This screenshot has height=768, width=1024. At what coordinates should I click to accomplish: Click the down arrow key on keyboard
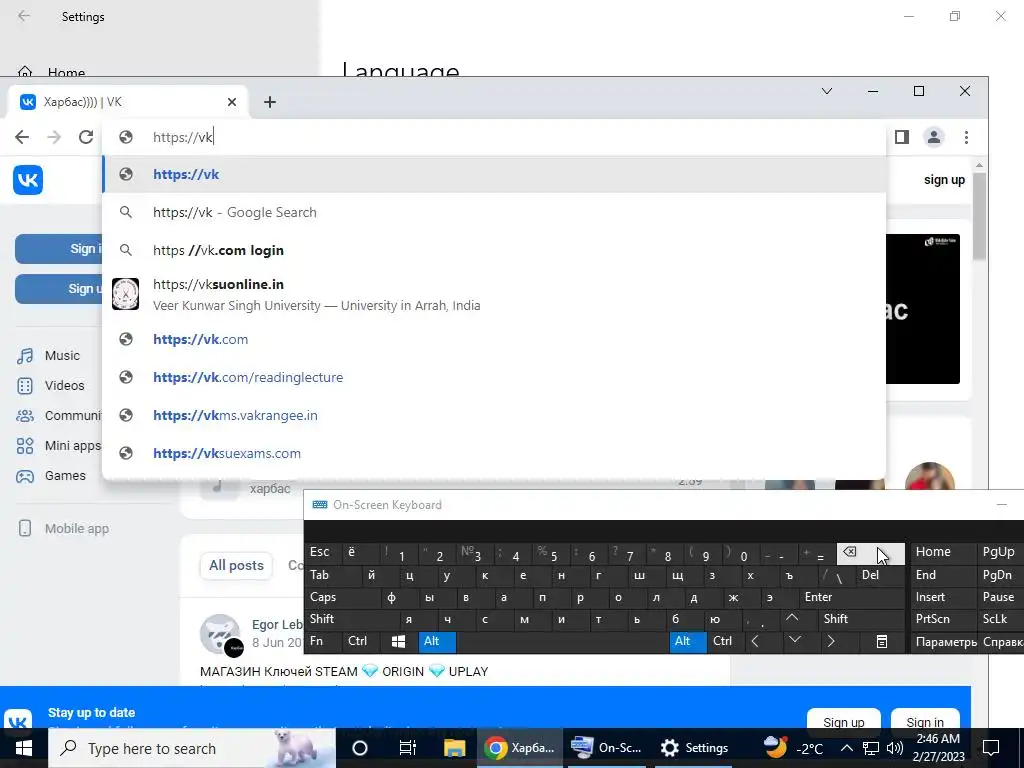pyautogui.click(x=799, y=641)
